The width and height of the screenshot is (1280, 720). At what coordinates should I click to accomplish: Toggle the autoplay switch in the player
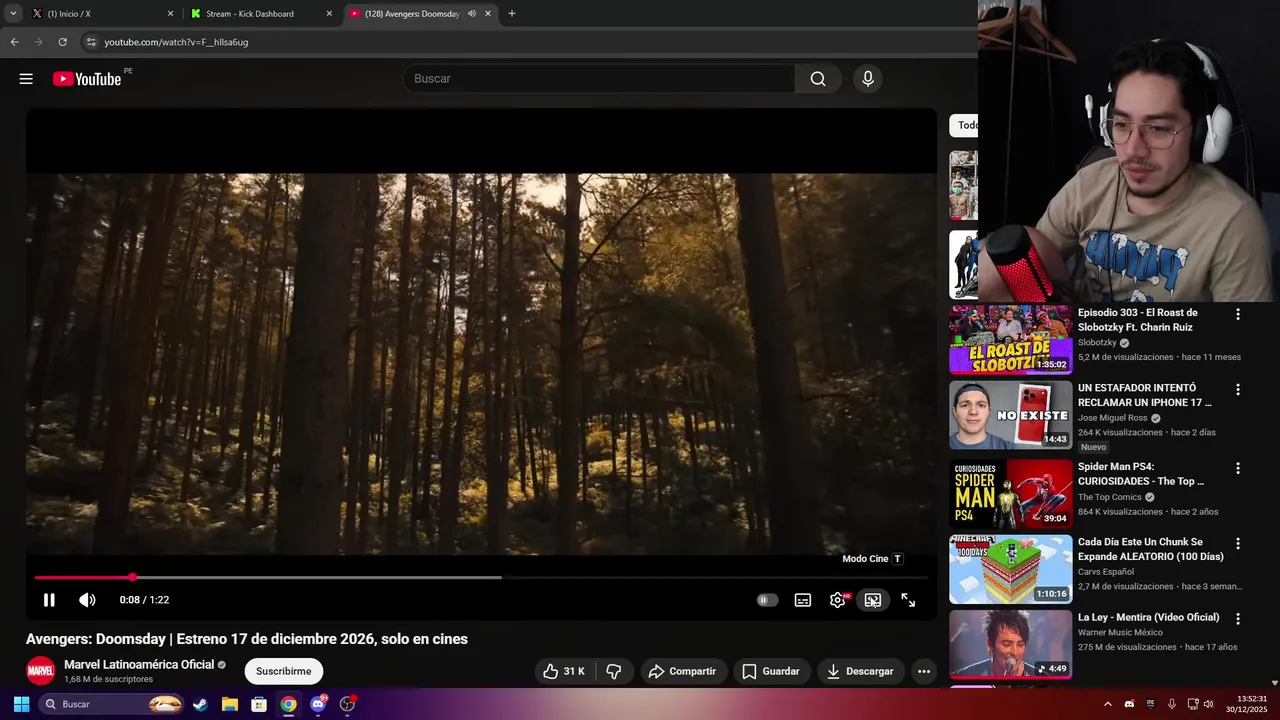[x=767, y=600]
